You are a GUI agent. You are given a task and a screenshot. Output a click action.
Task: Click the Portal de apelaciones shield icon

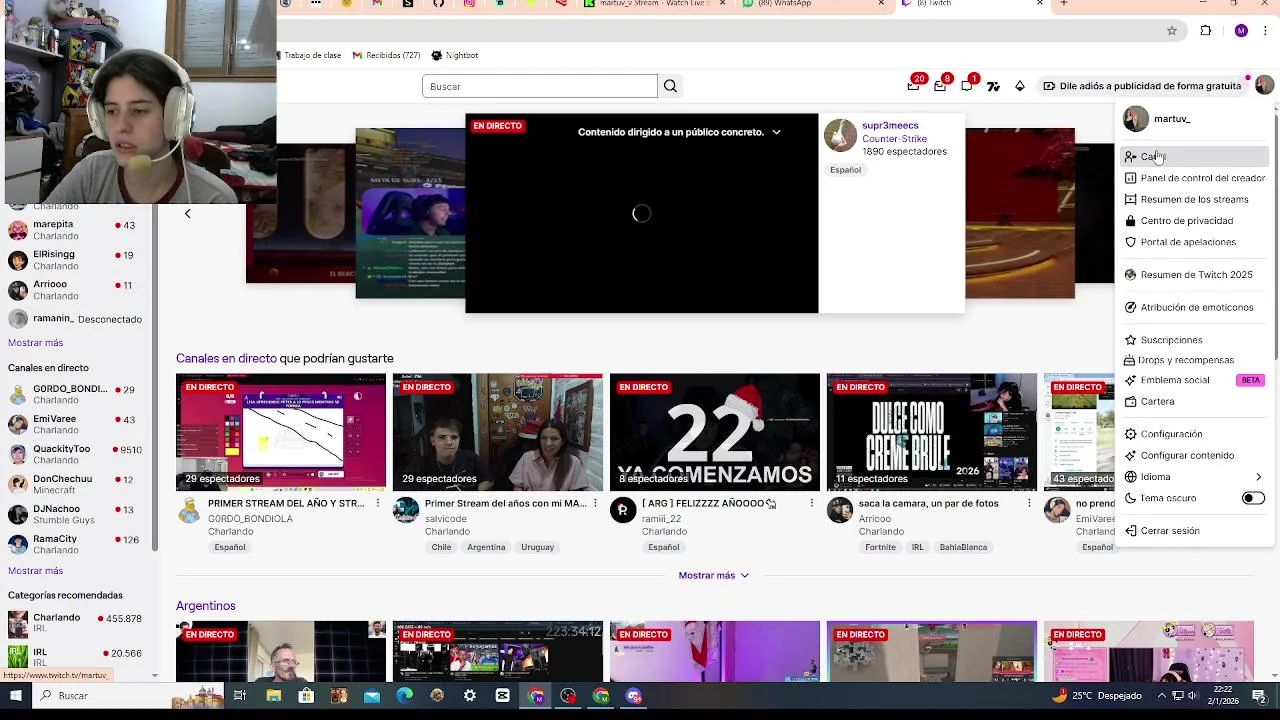pos(1130,242)
